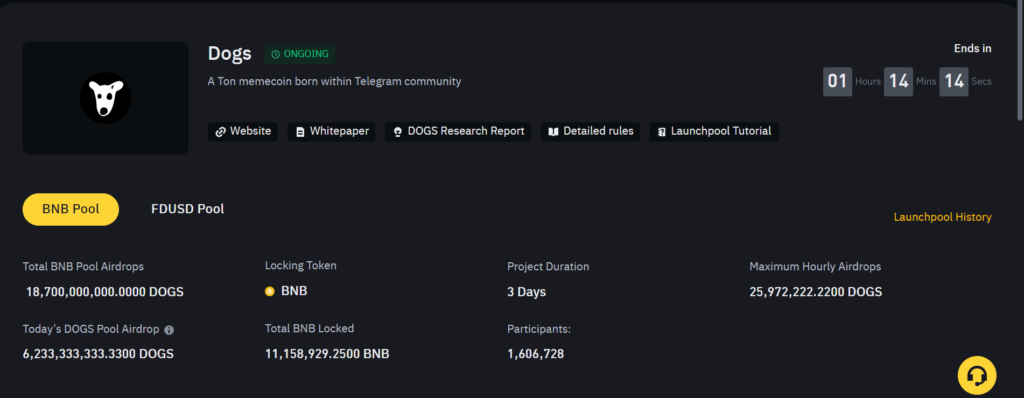Screen dimensions: 1024x398
Task: Click the Secs countdown box
Action: pyautogui.click(x=954, y=82)
